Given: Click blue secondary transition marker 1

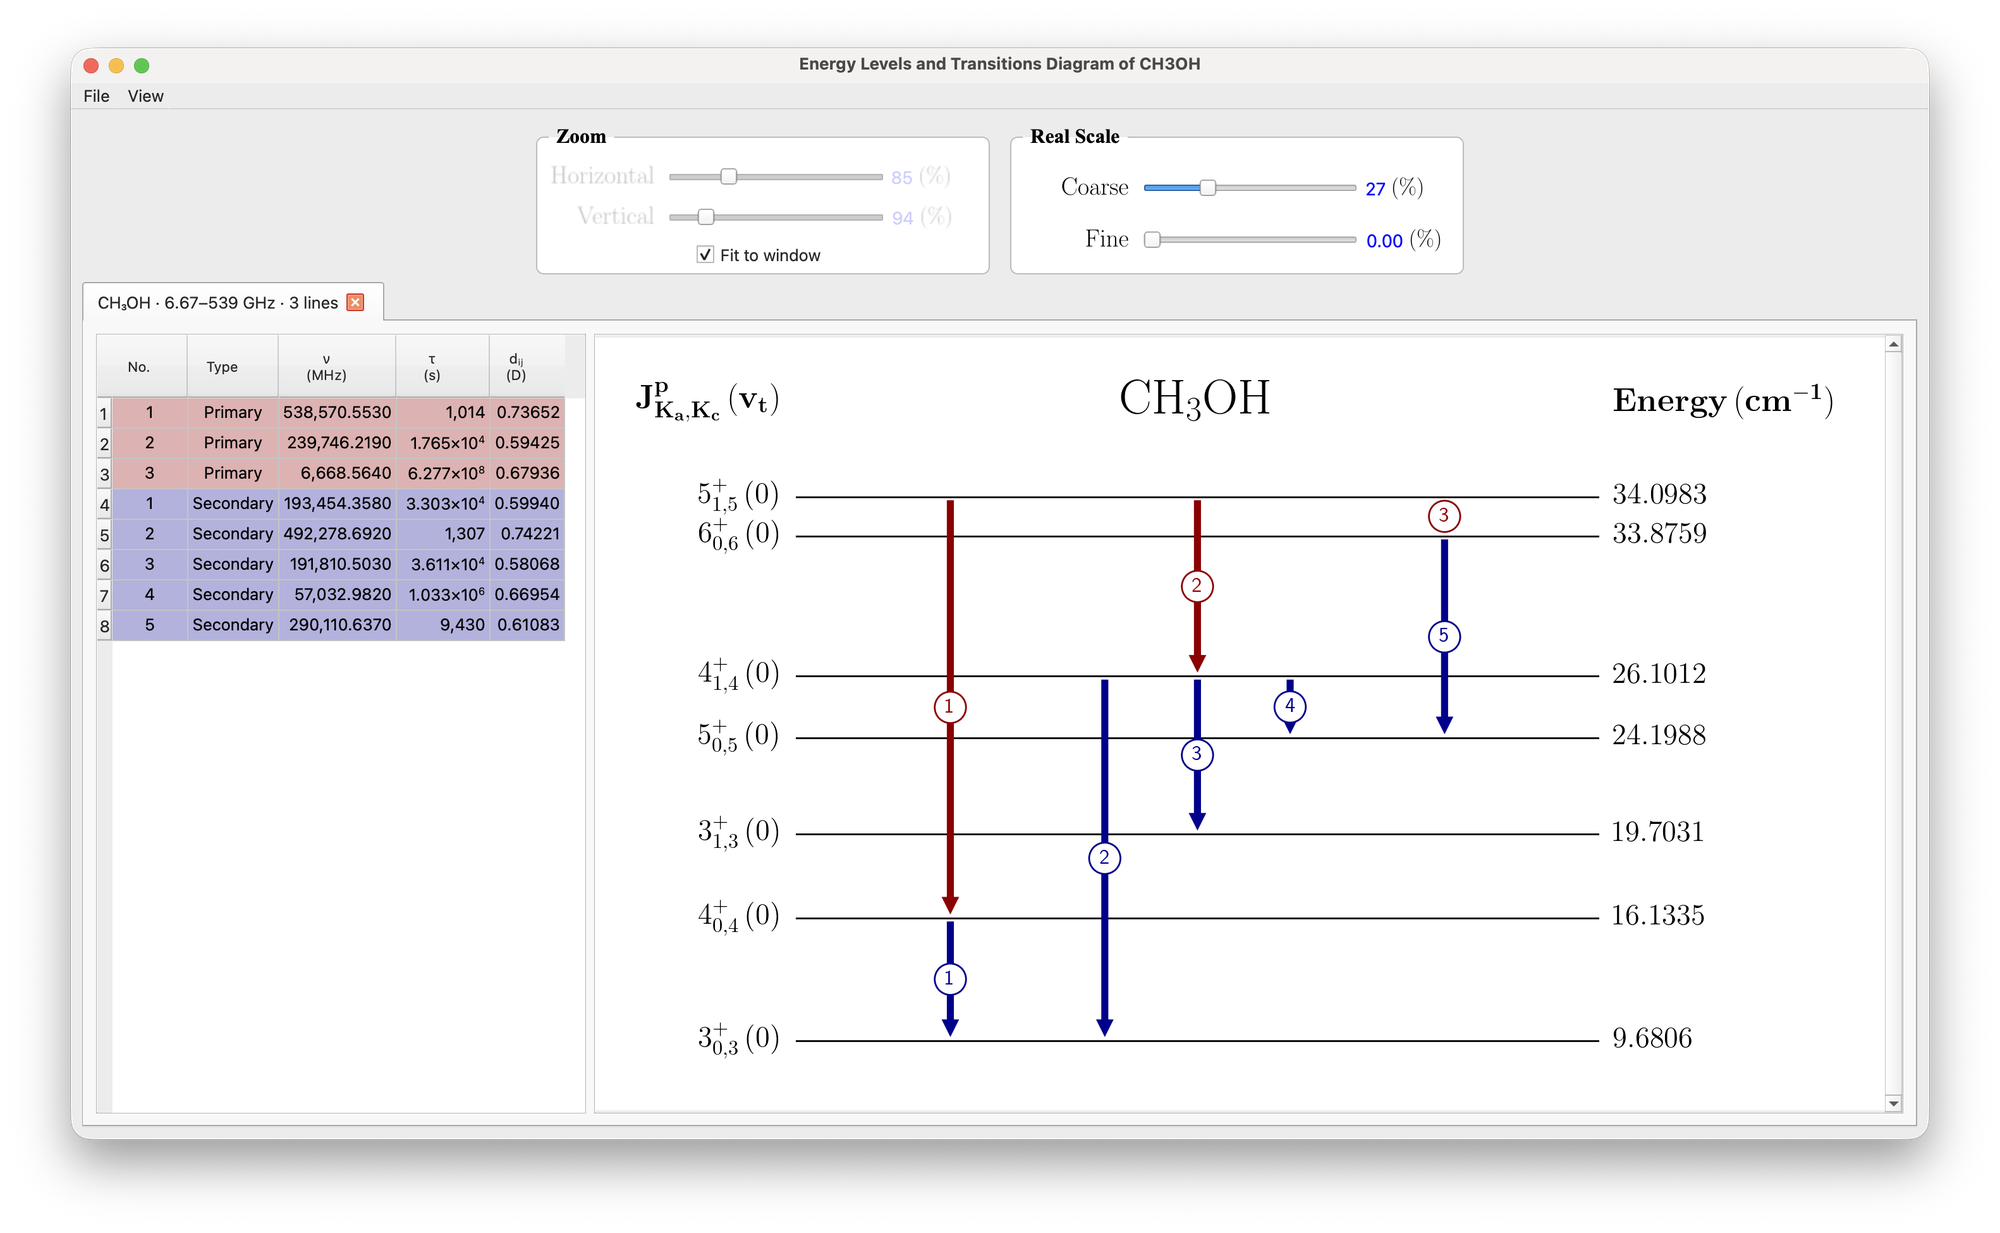Looking at the screenshot, I should pos(949,979).
